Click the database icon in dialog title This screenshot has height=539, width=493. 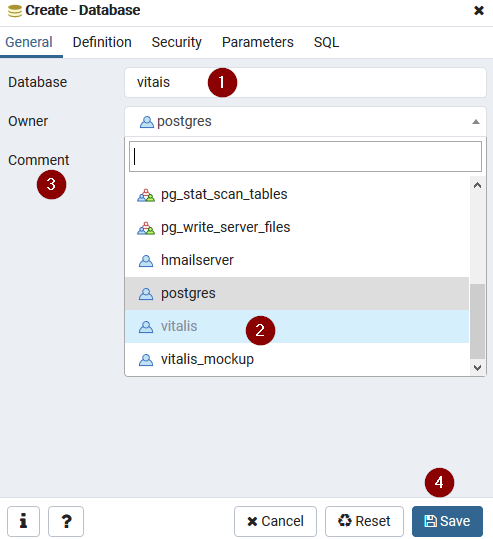[x=15, y=11]
